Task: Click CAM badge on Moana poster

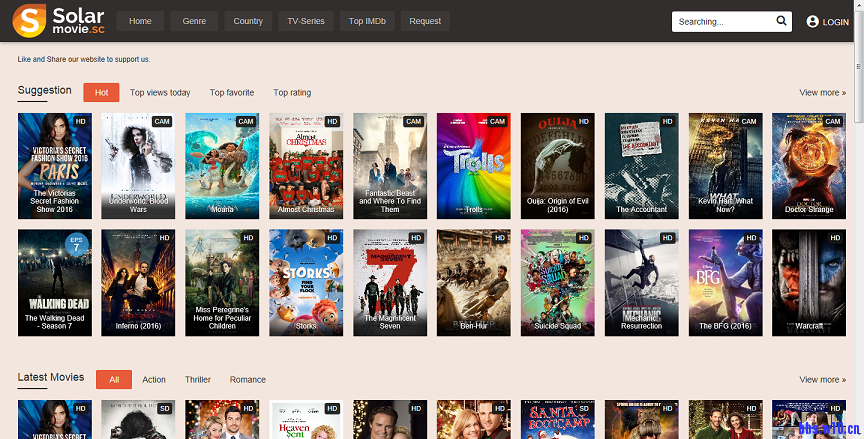Action: [246, 122]
